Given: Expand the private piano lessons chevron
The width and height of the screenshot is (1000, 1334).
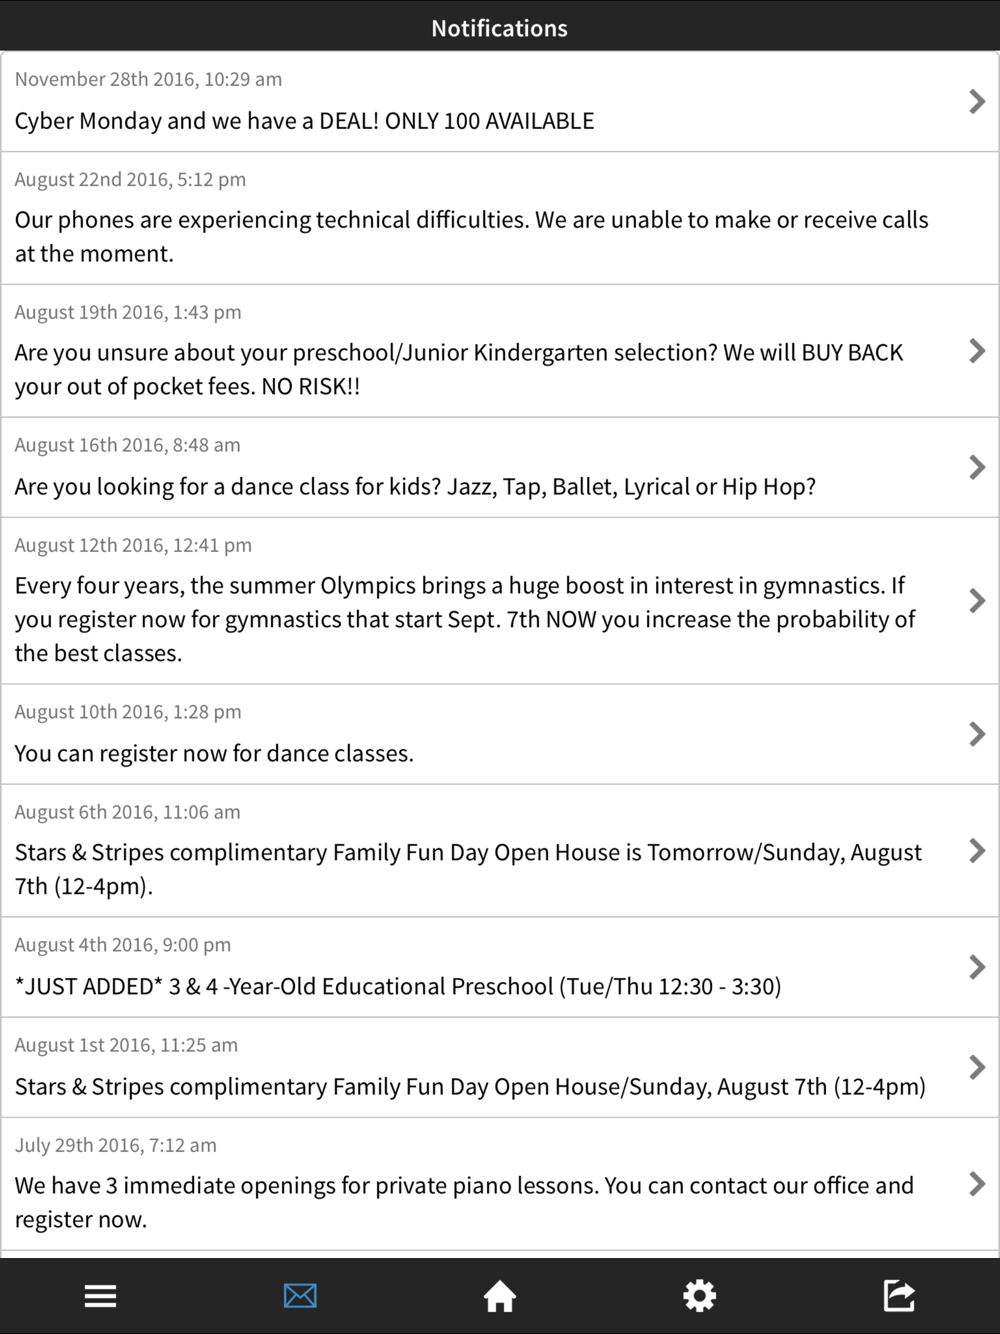Looking at the screenshot, I should tap(977, 1184).
